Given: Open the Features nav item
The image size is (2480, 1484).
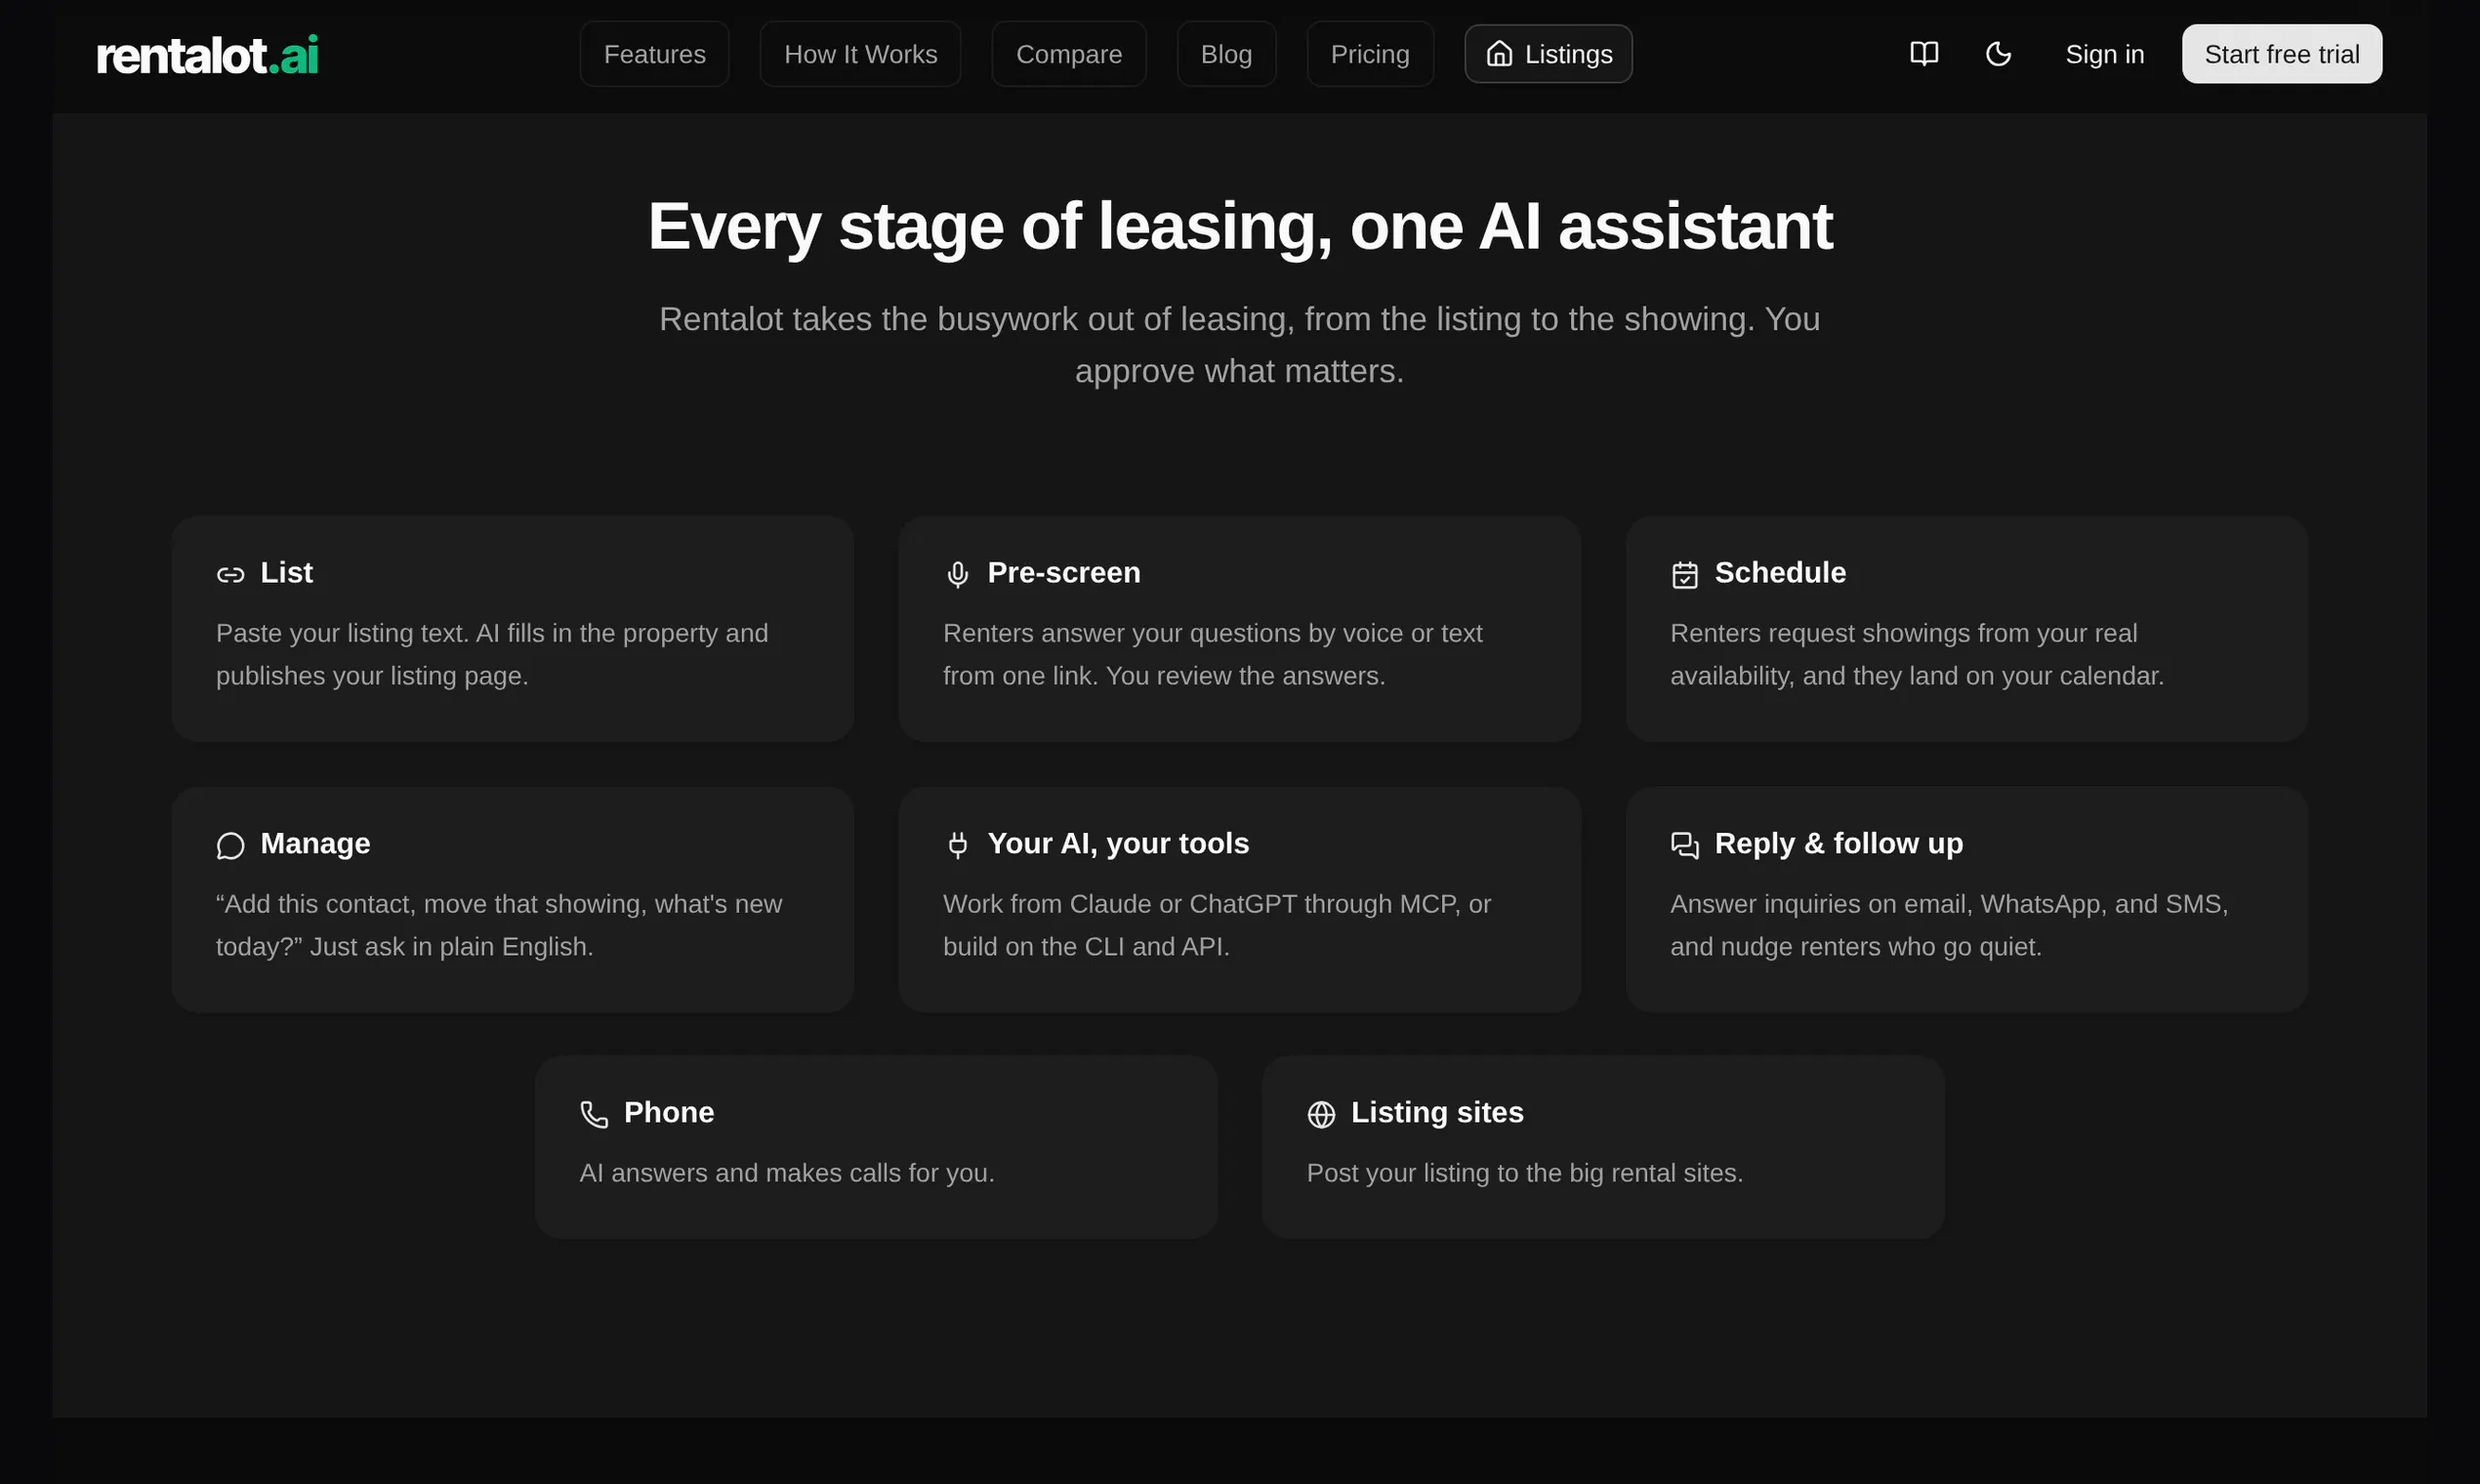Looking at the screenshot, I should click(655, 54).
